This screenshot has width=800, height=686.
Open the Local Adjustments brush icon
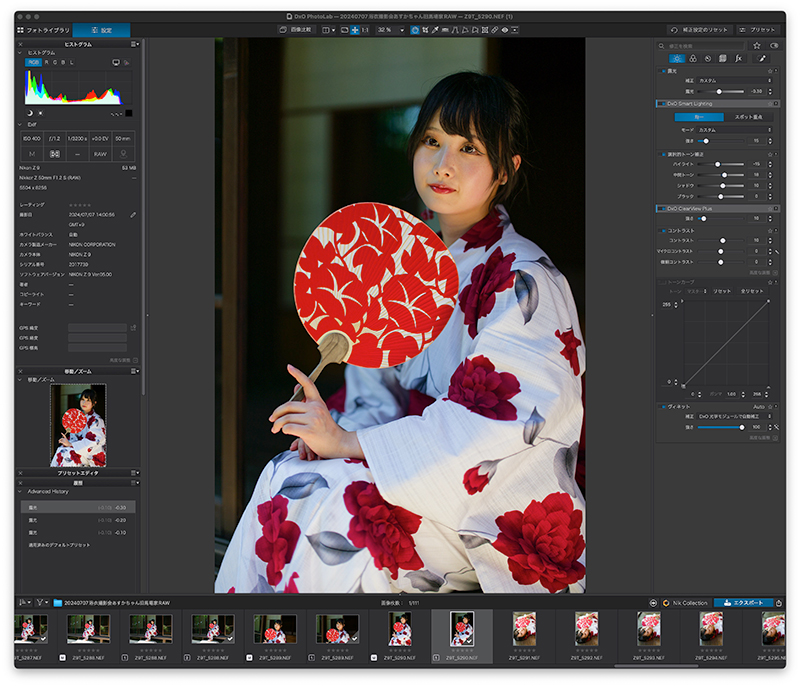click(x=762, y=59)
